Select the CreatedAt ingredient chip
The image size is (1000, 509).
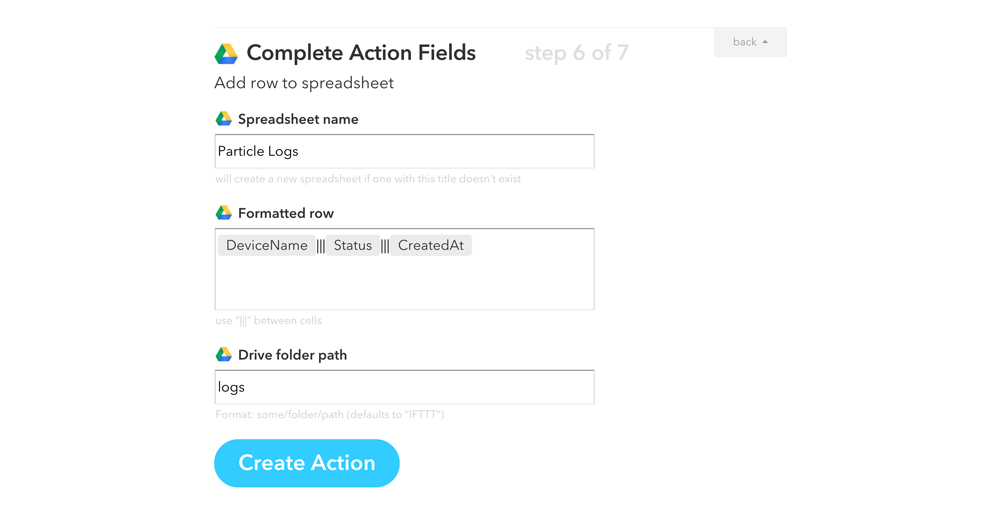click(x=431, y=246)
